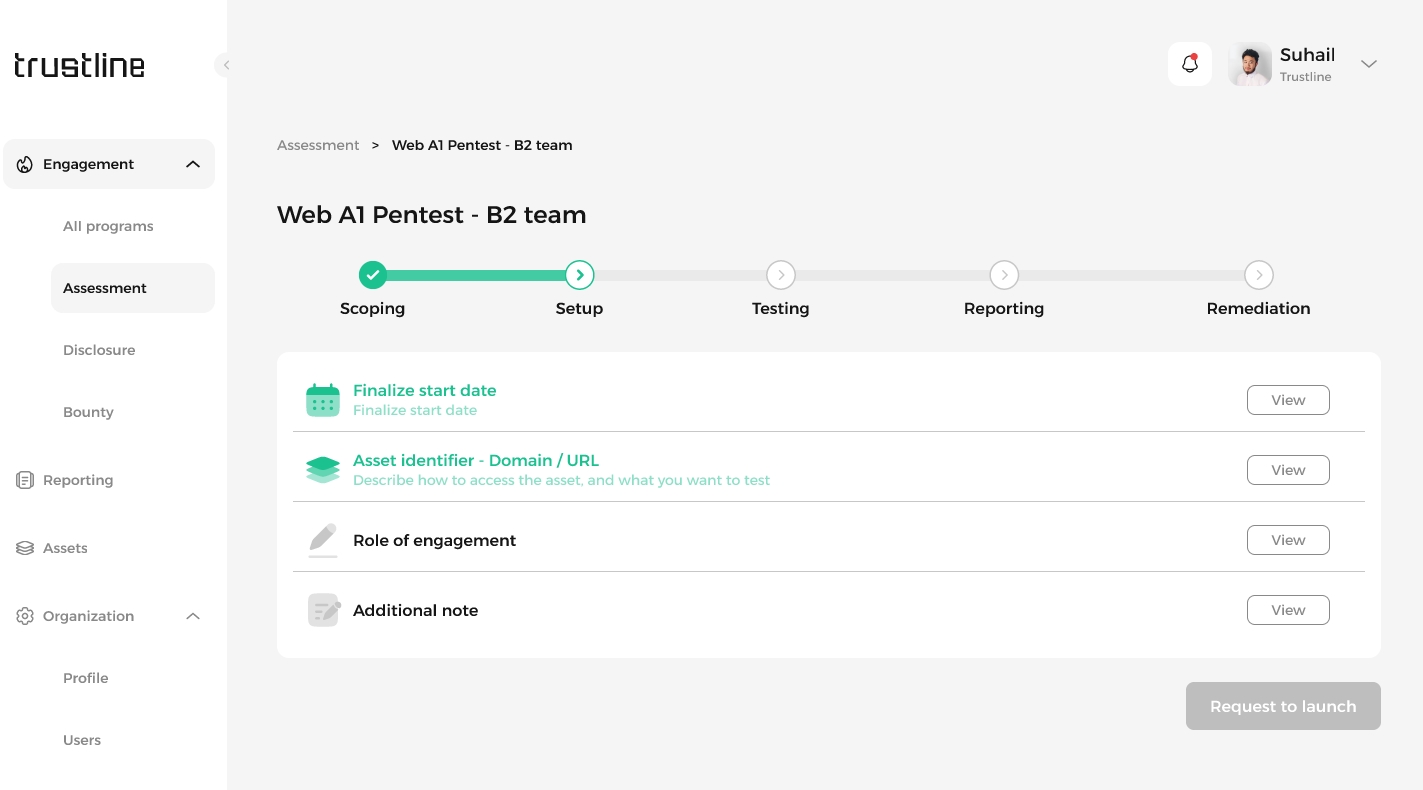Click the Assessment breadcrumb link
The image size is (1423, 790).
pyautogui.click(x=318, y=145)
